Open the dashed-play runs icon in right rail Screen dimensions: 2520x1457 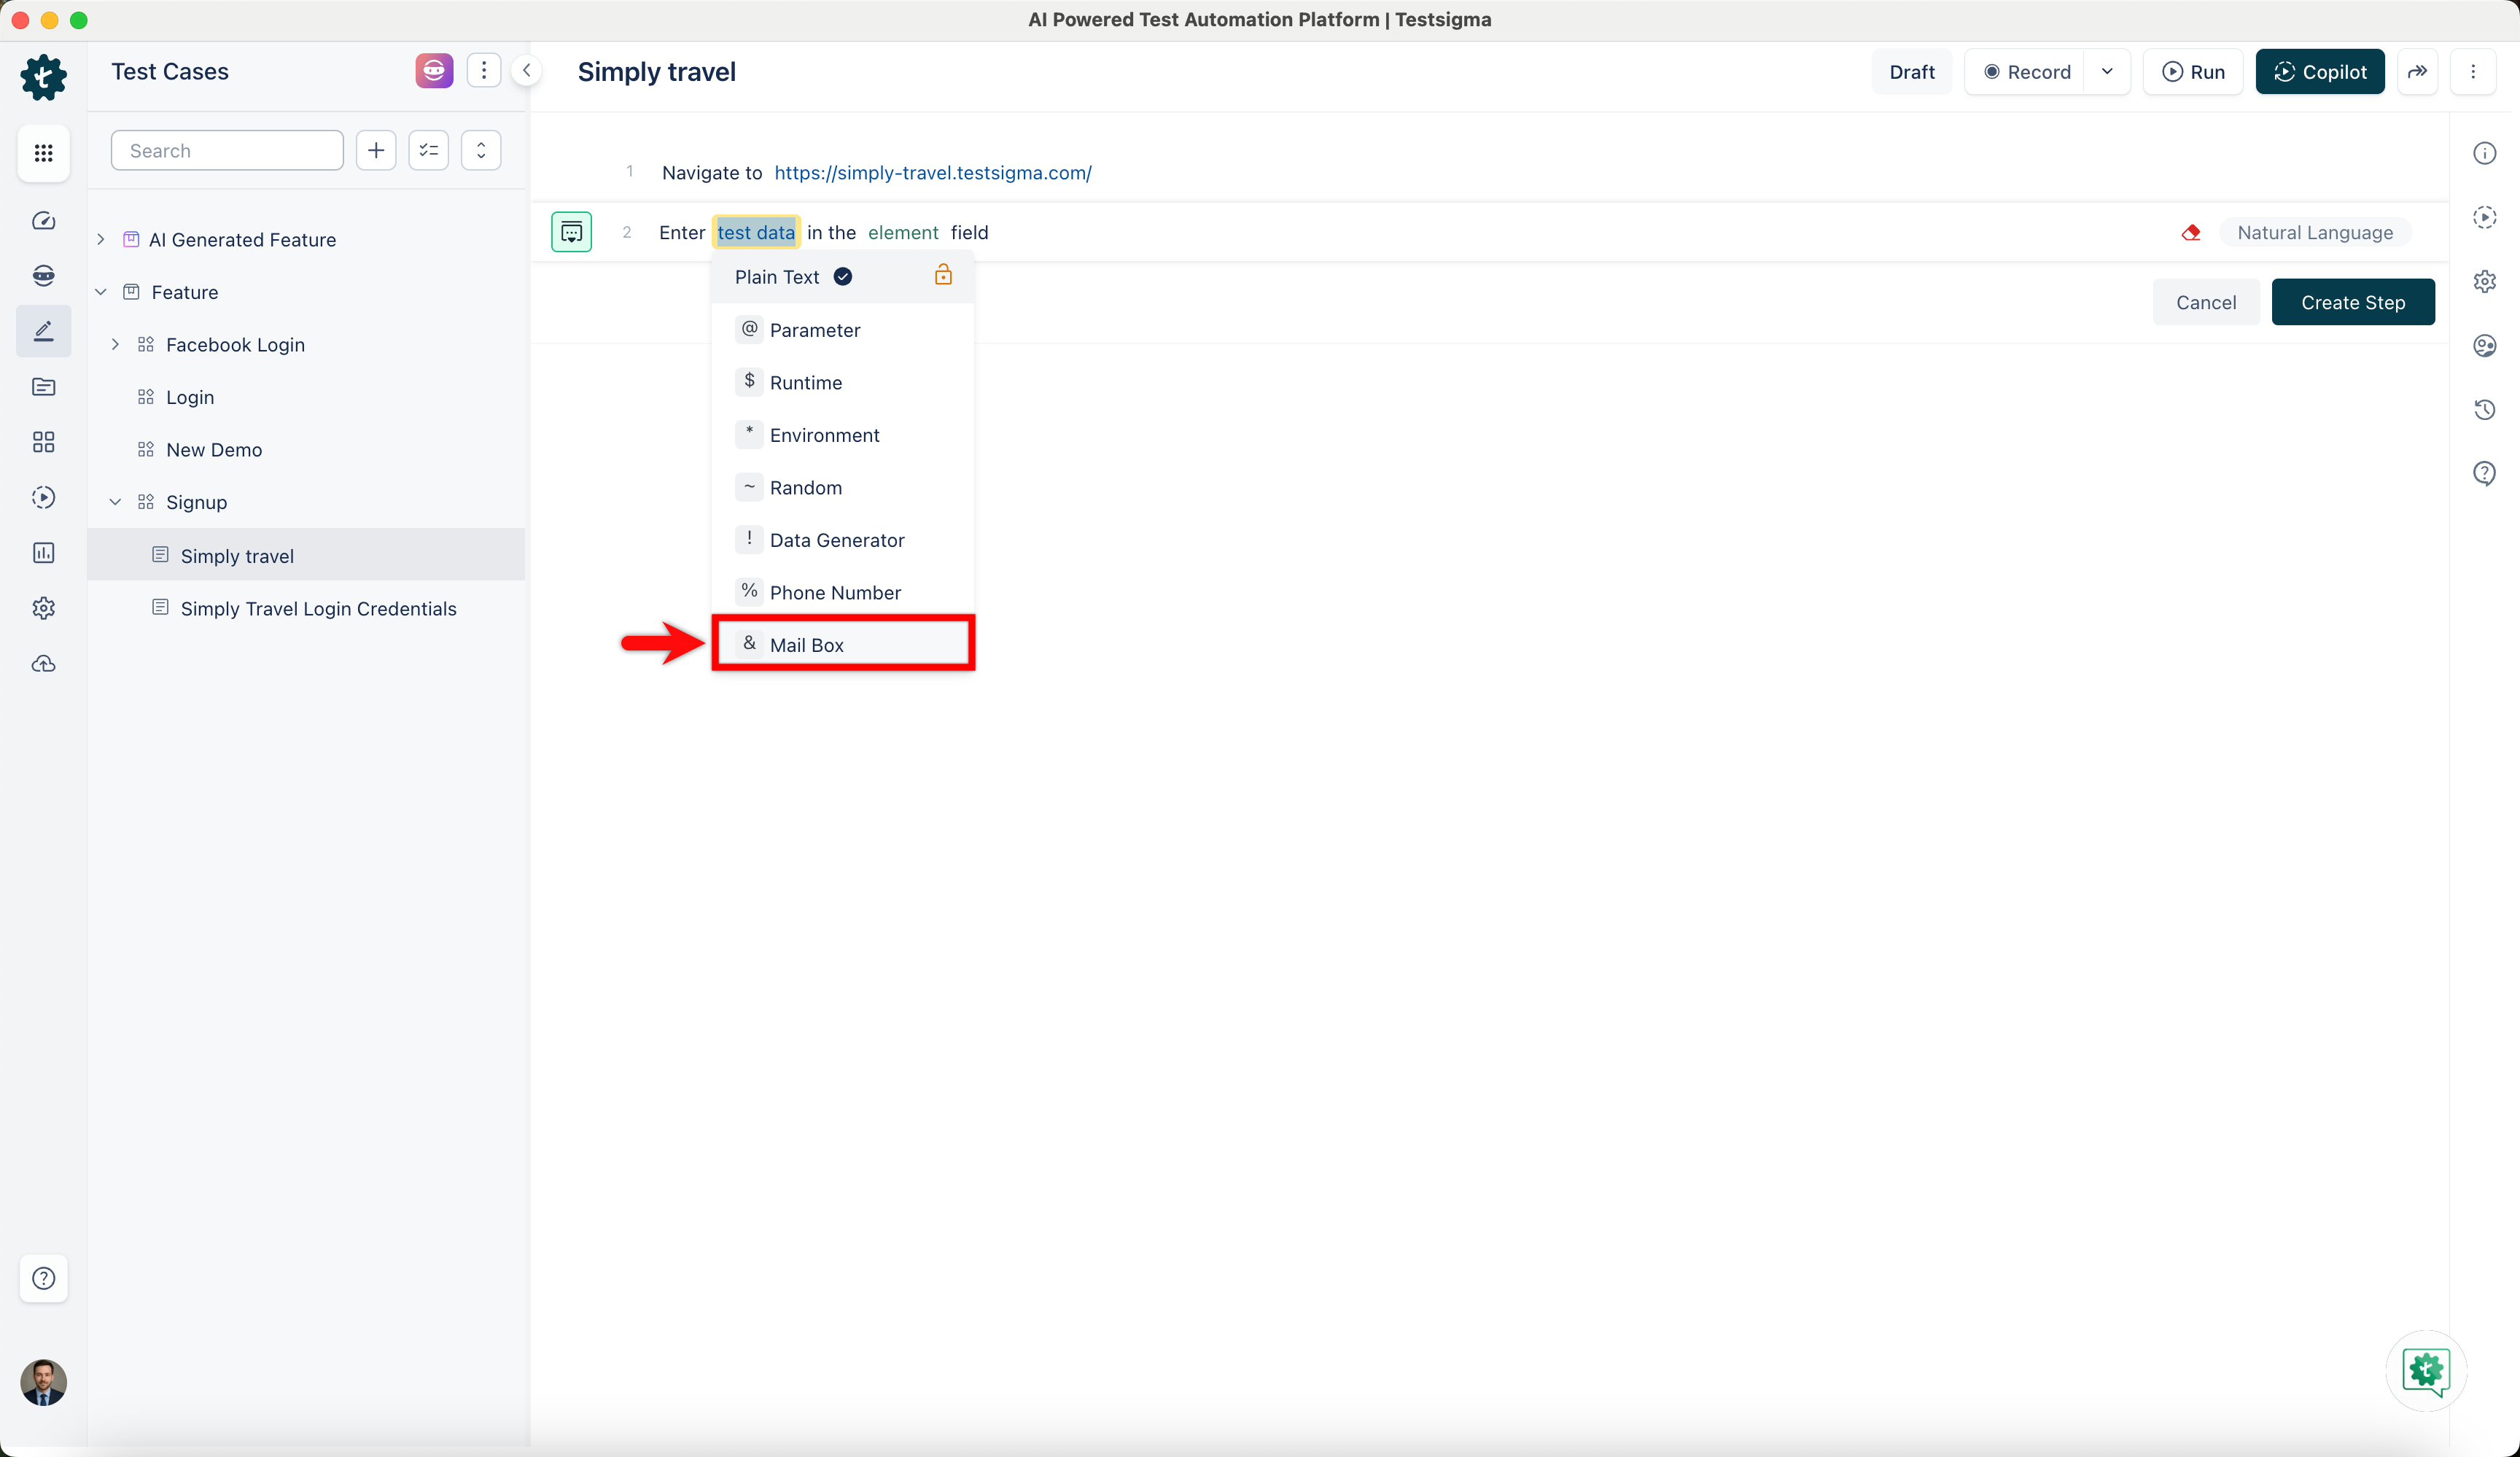[x=2484, y=217]
